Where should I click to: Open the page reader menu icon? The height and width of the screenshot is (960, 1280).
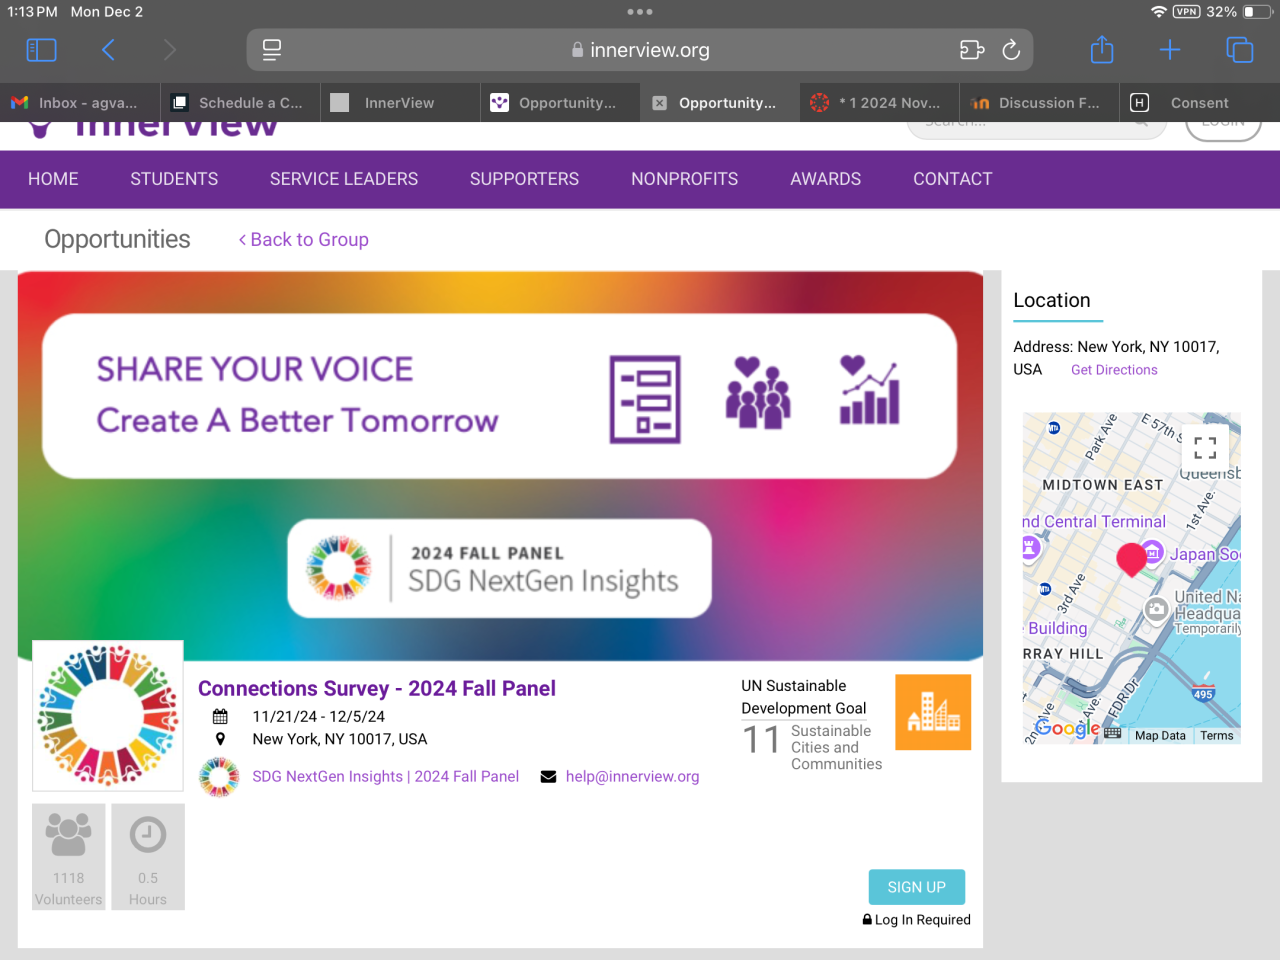[x=272, y=50]
